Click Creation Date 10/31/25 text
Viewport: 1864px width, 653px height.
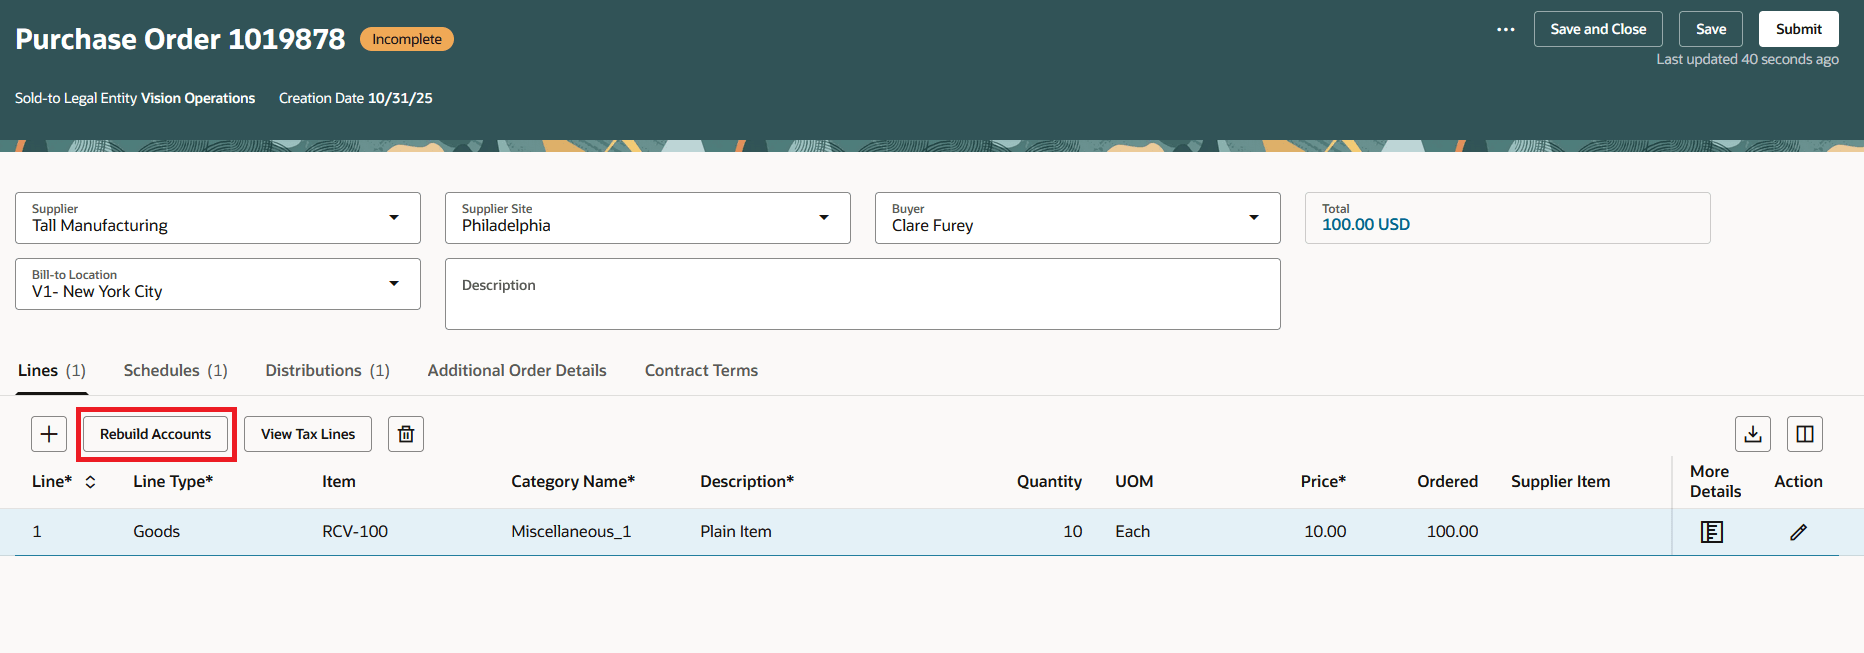(x=355, y=98)
